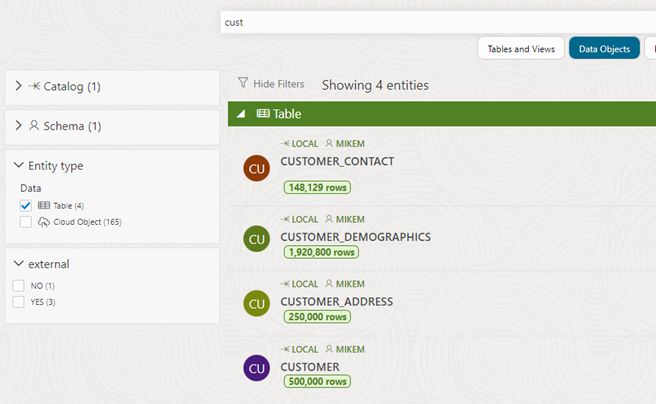The width and height of the screenshot is (656, 404).
Task: Open the CUSTOMER table entry
Action: 310,367
